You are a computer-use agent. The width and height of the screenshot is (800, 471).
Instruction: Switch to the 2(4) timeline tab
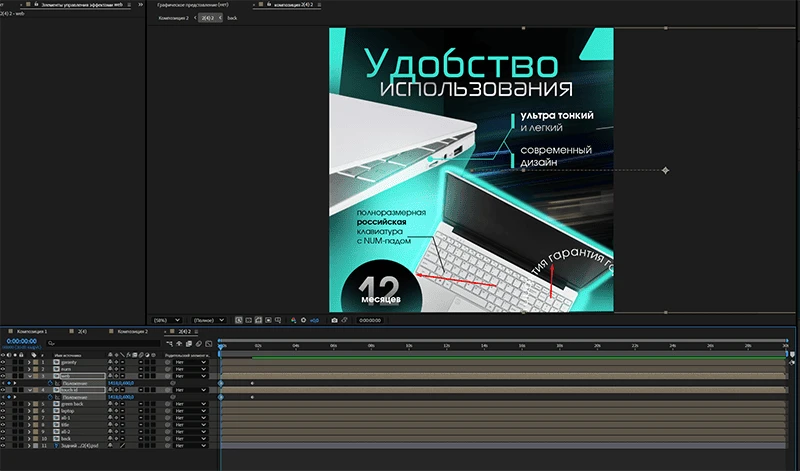tap(82, 332)
